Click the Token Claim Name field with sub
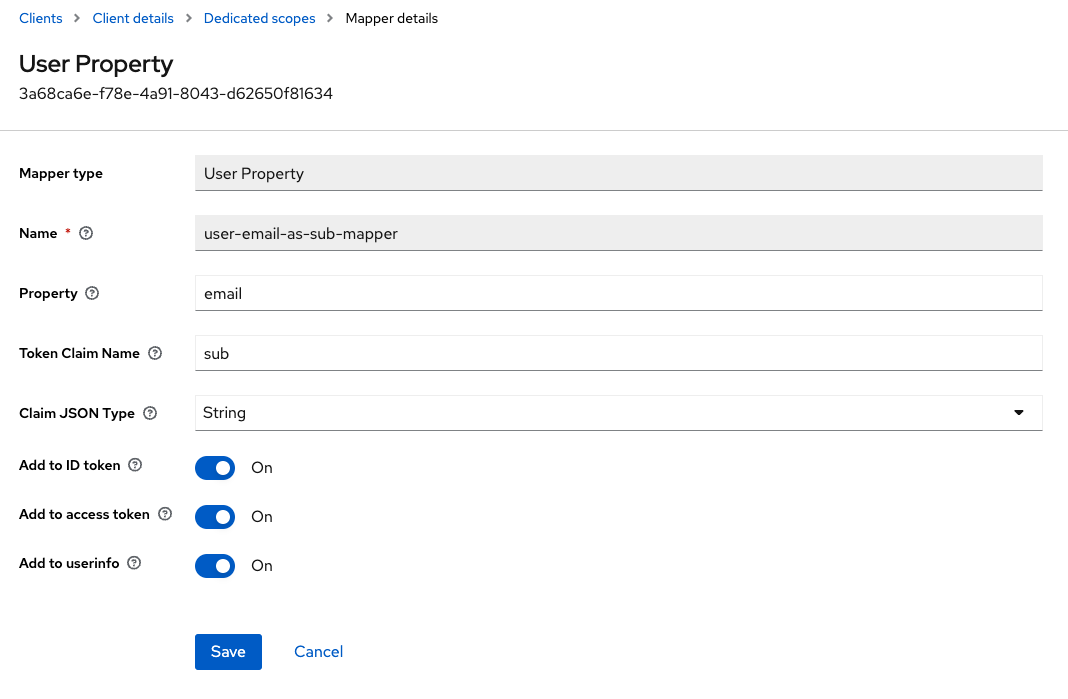This screenshot has height=699, width=1068. tap(618, 353)
